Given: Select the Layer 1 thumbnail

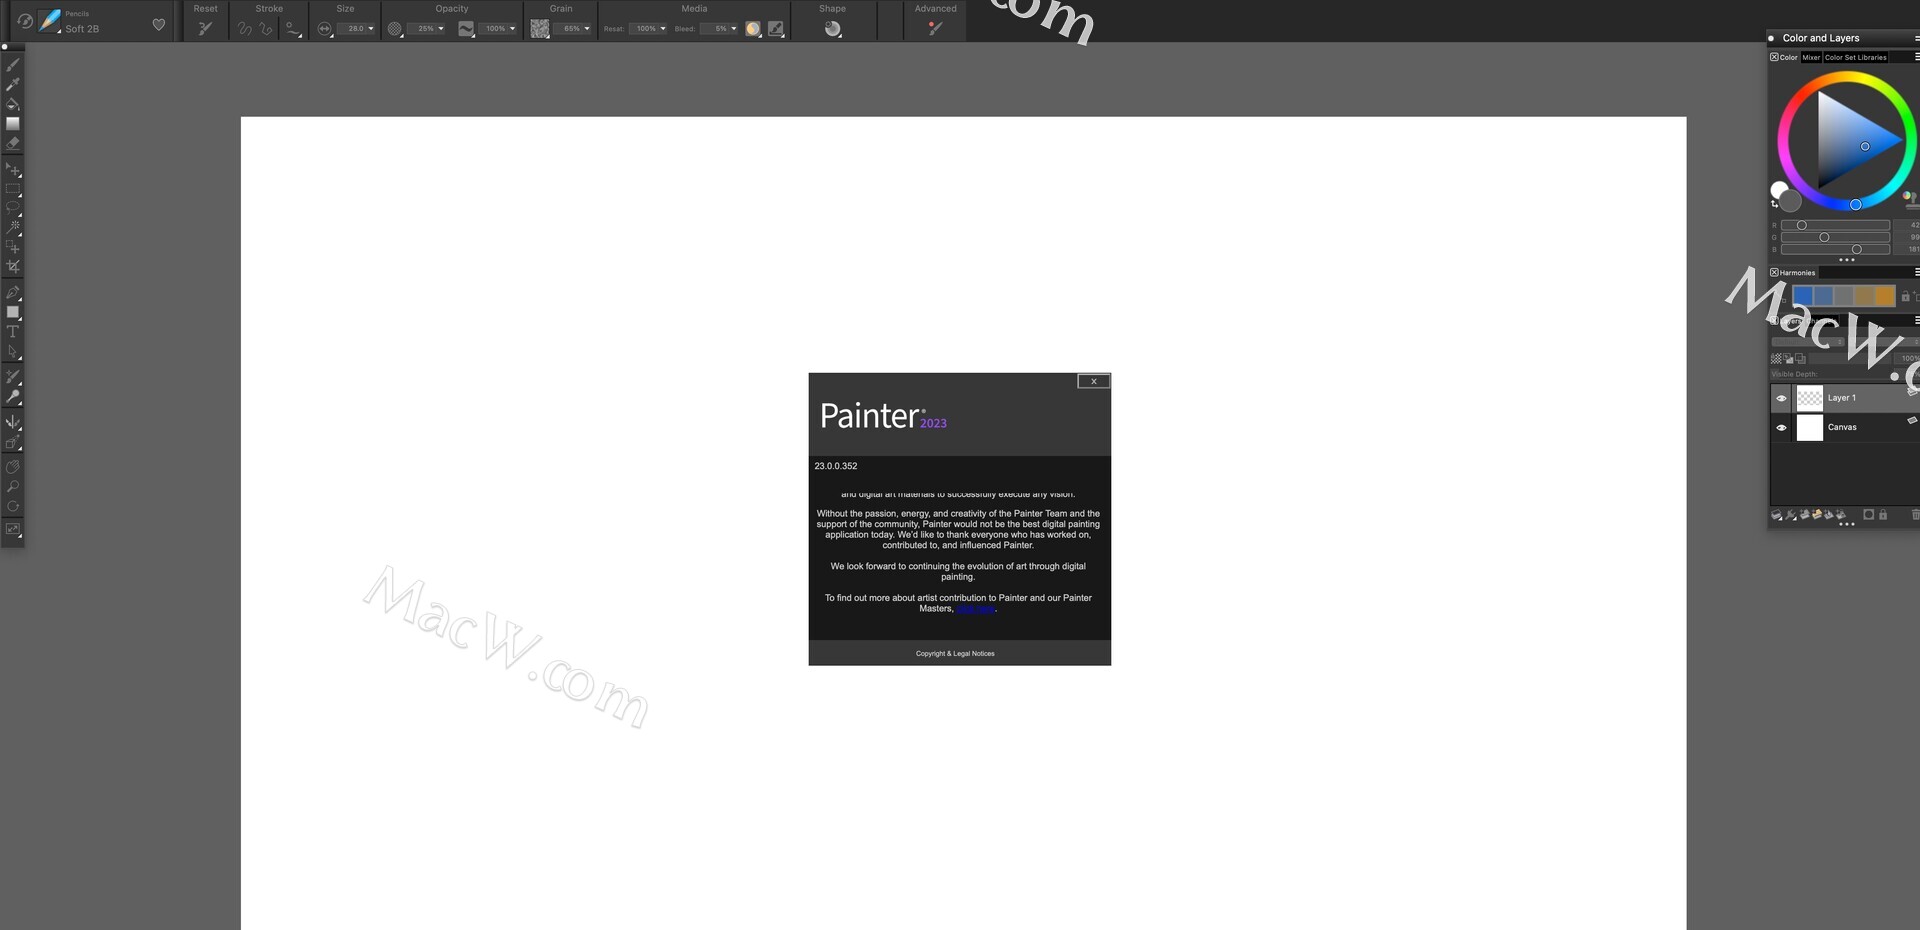Looking at the screenshot, I should (x=1809, y=398).
